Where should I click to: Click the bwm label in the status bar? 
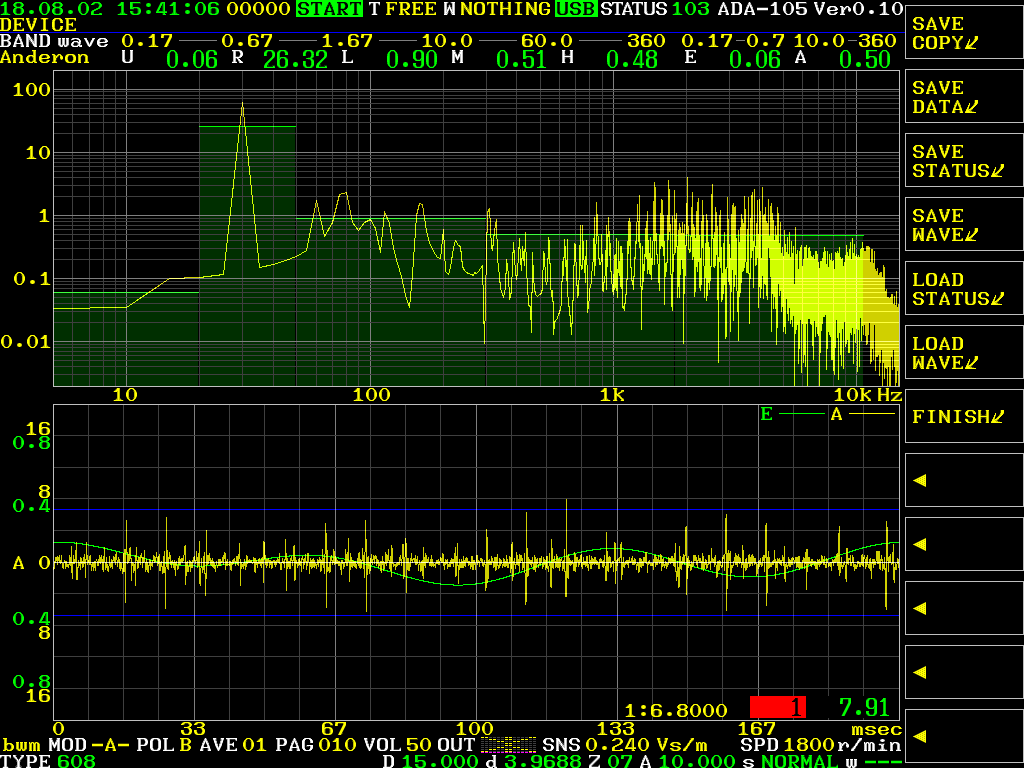coord(21,745)
